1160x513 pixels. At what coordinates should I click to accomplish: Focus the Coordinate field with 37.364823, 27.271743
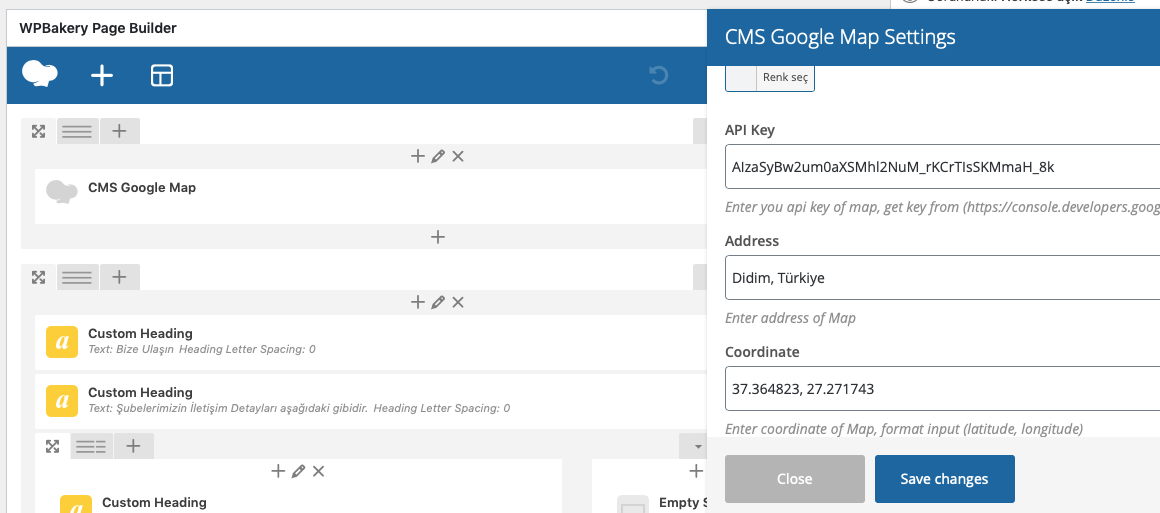coord(942,388)
